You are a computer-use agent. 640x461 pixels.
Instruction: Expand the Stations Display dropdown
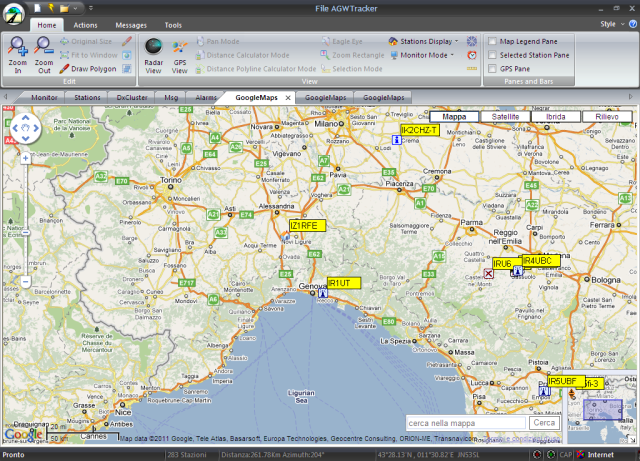pos(456,41)
